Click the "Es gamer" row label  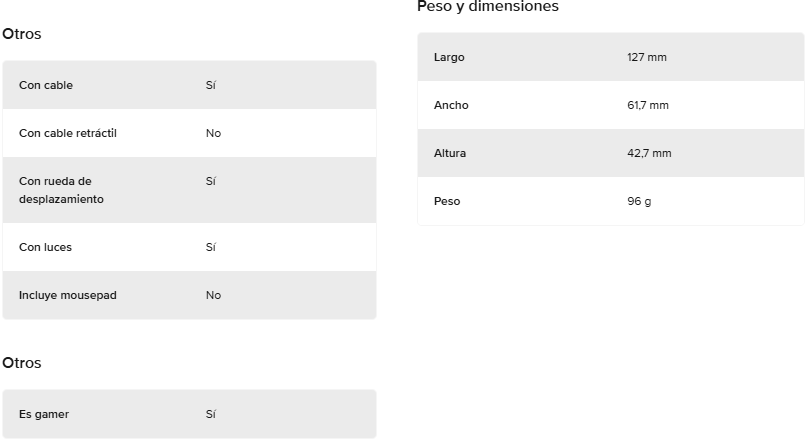pos(44,414)
